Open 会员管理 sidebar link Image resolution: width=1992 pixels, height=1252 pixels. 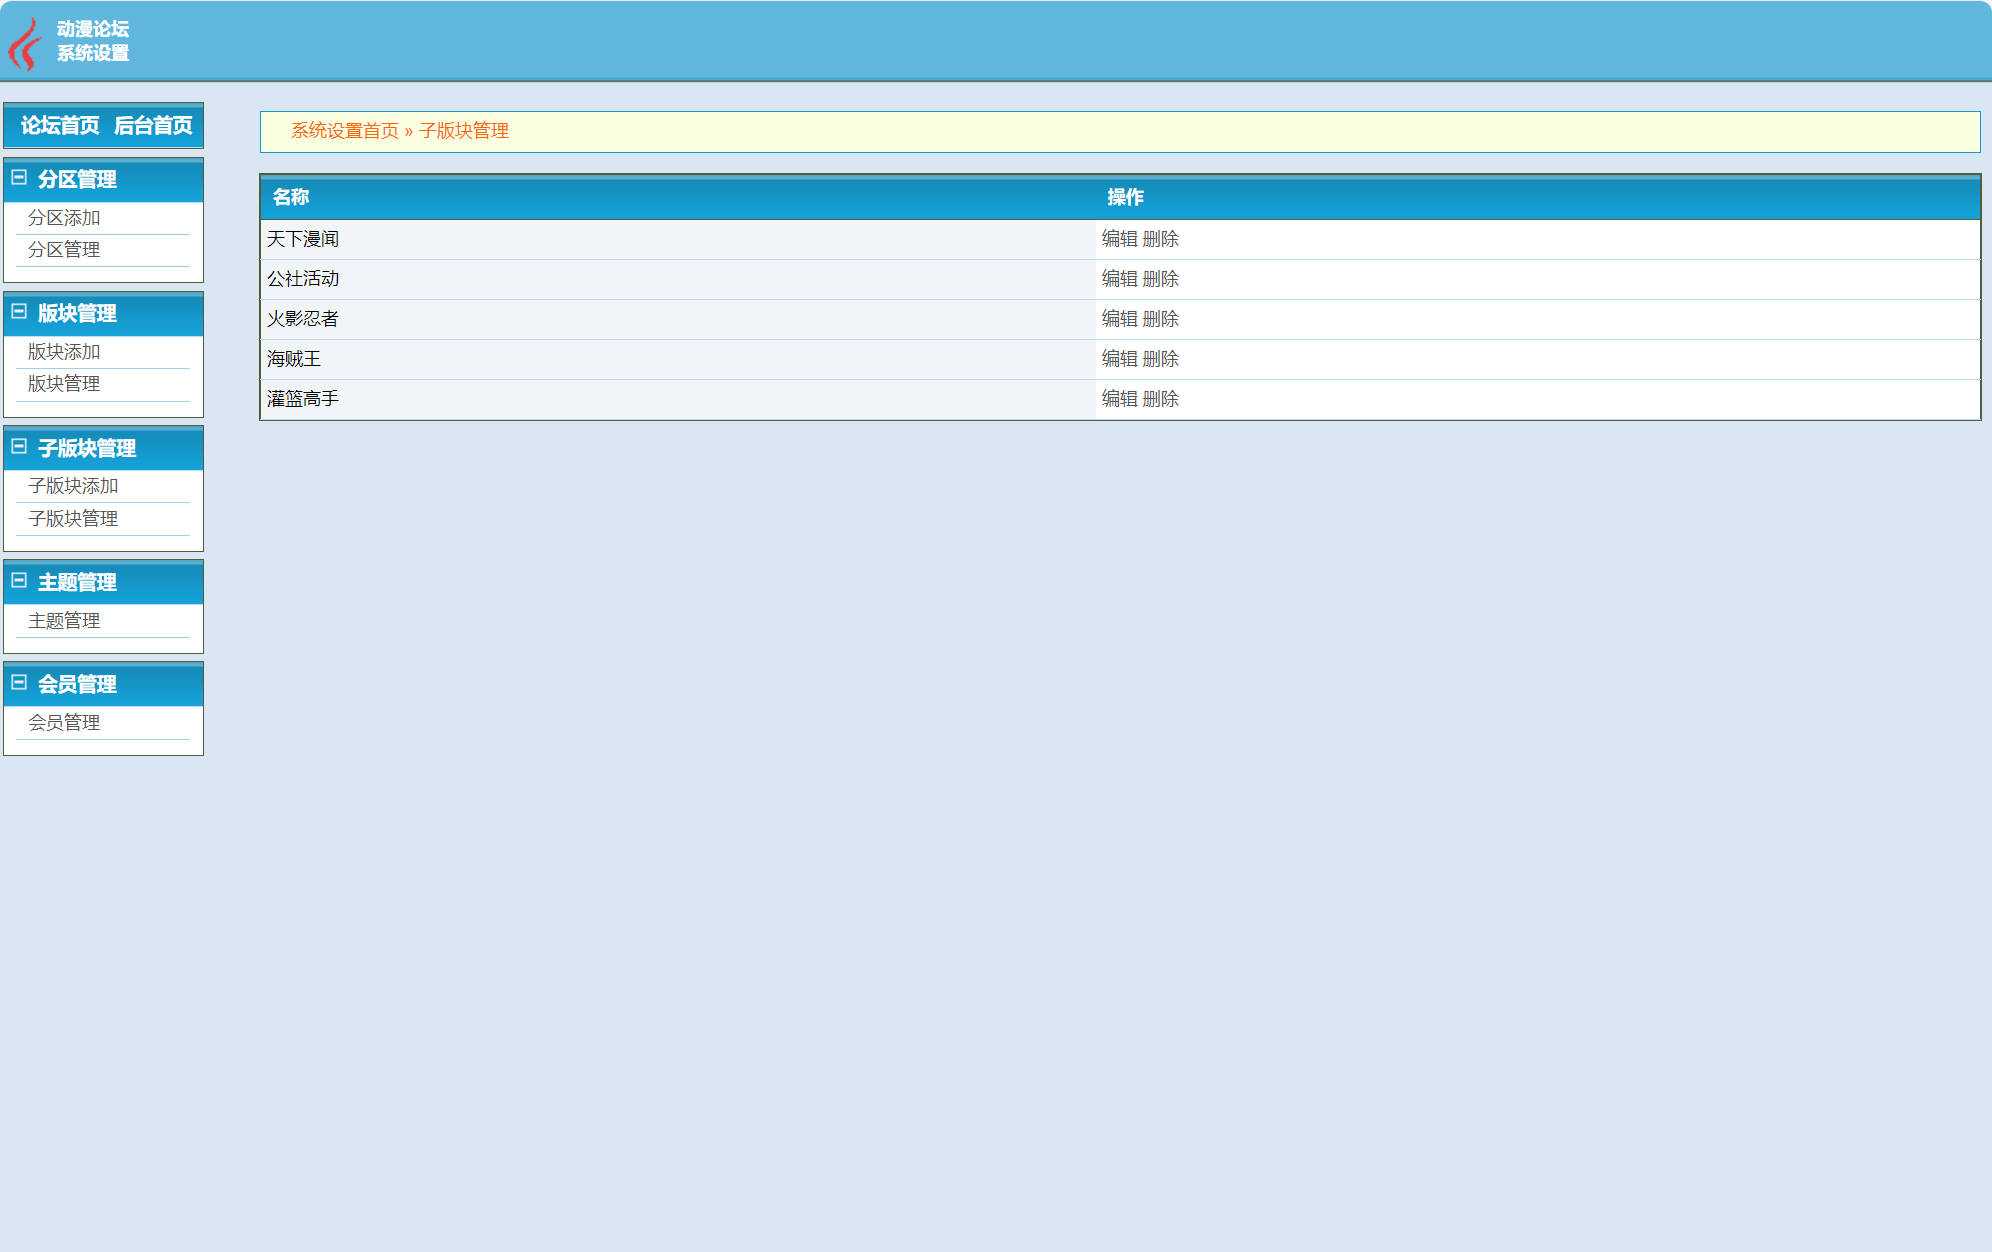pos(64,723)
